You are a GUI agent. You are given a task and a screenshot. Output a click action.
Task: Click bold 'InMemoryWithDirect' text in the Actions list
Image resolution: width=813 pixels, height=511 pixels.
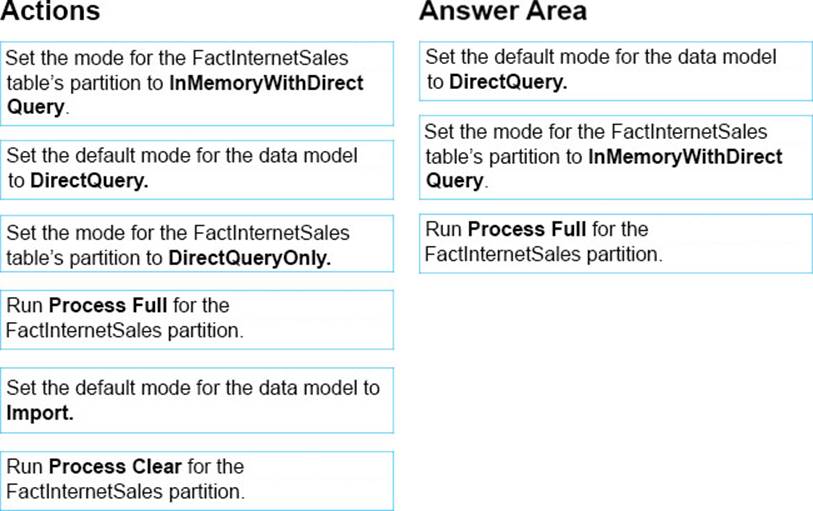[x=267, y=83]
